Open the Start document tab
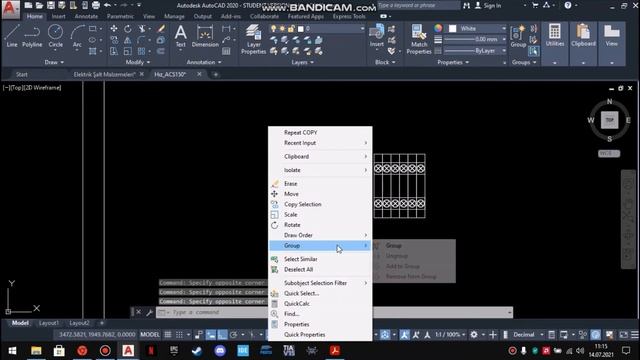 (22, 74)
